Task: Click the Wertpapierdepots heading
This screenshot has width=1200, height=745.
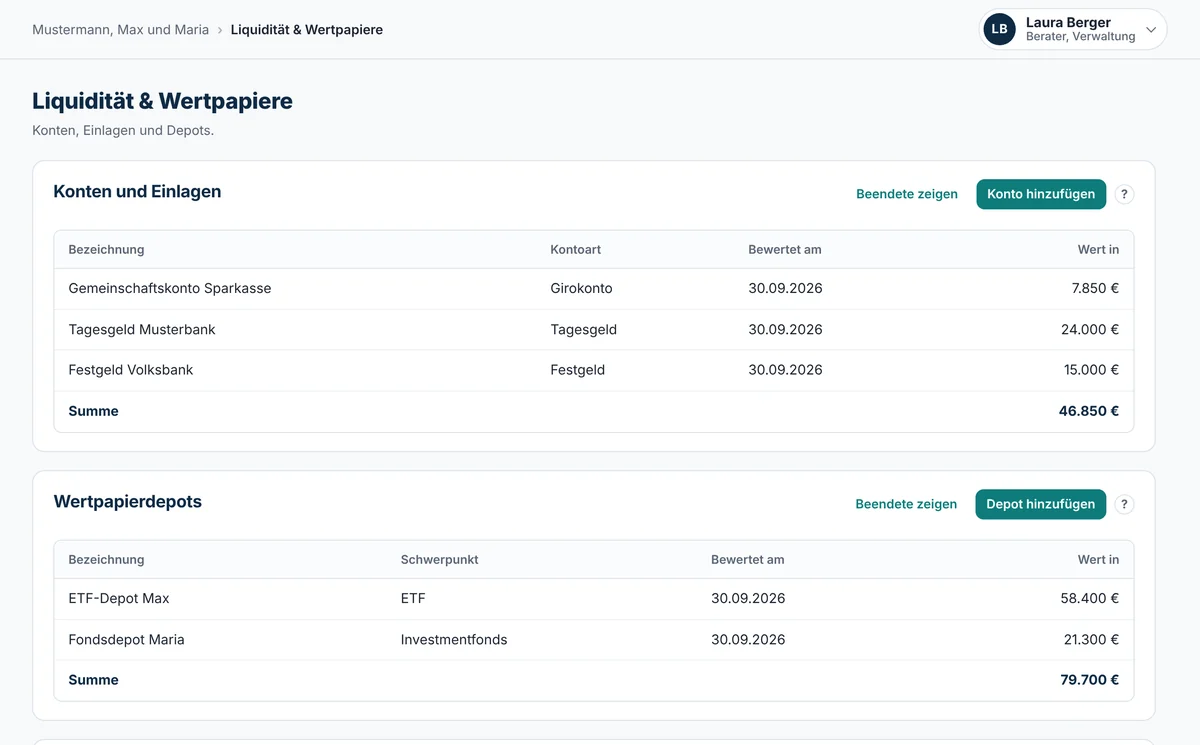Action: 127,502
